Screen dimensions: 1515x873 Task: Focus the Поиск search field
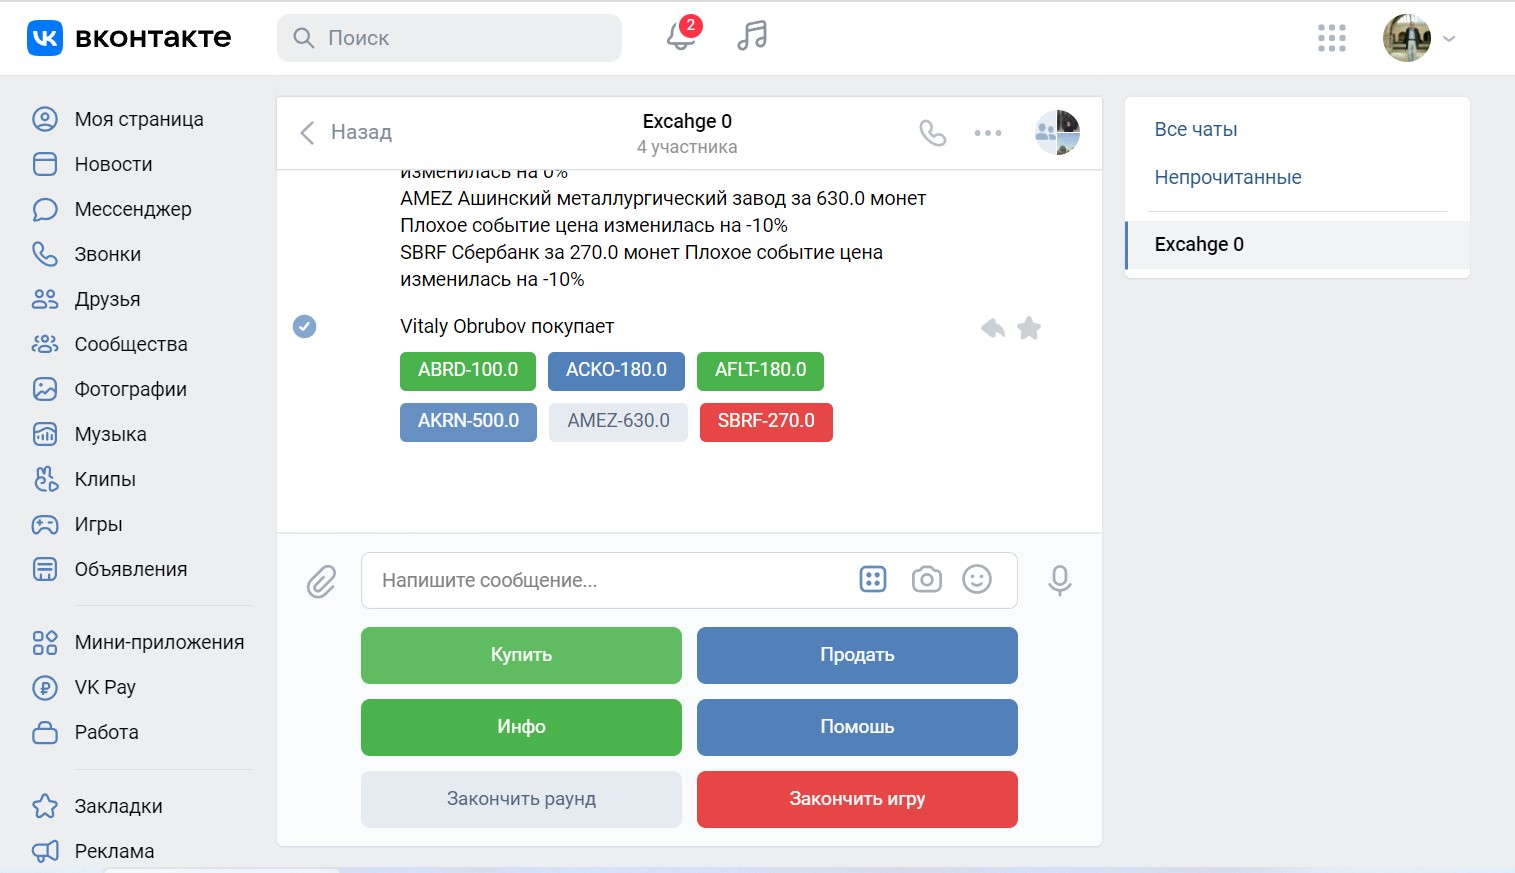point(449,38)
